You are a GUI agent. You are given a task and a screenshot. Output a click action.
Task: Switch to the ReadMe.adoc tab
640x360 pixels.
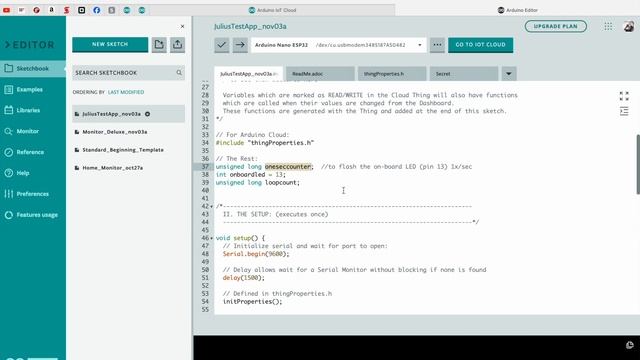[x=320, y=74]
